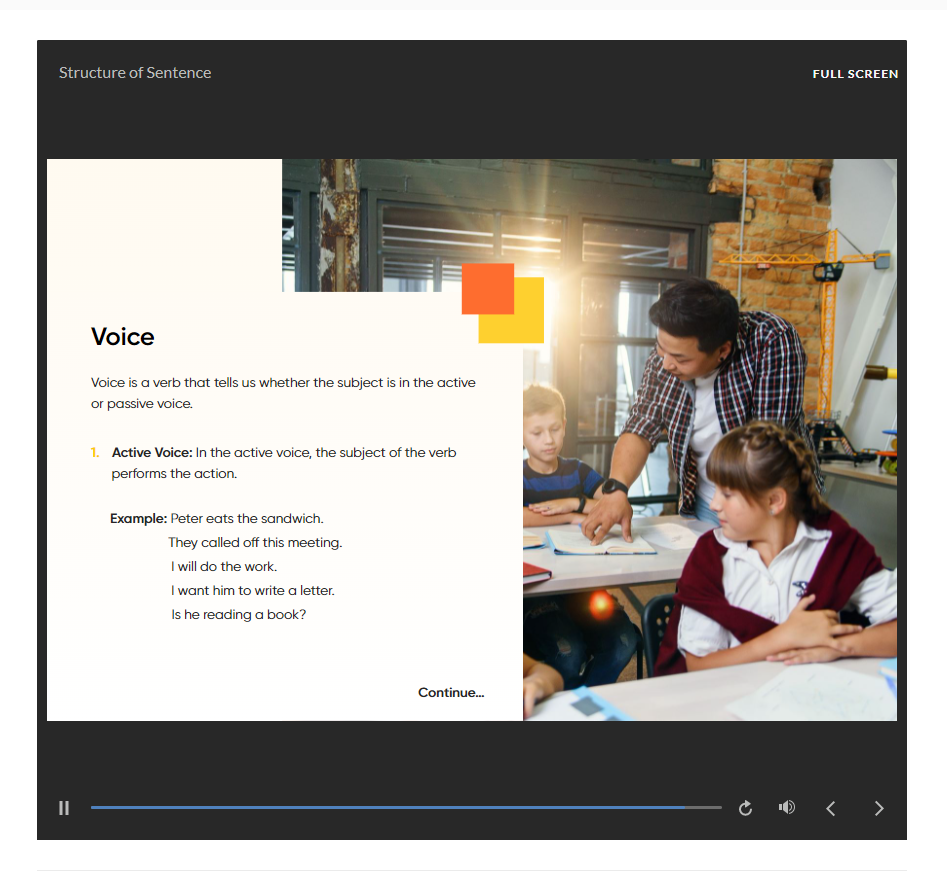Replay the slide with the reload icon

tap(745, 808)
